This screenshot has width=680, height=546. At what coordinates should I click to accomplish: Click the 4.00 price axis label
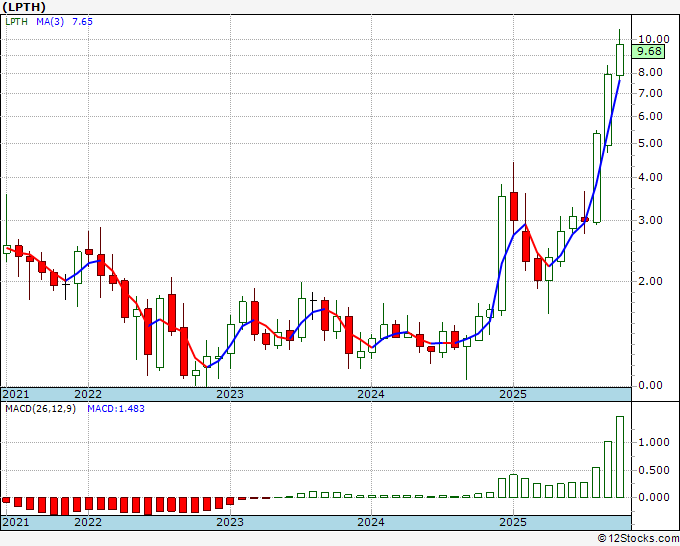[x=651, y=177]
